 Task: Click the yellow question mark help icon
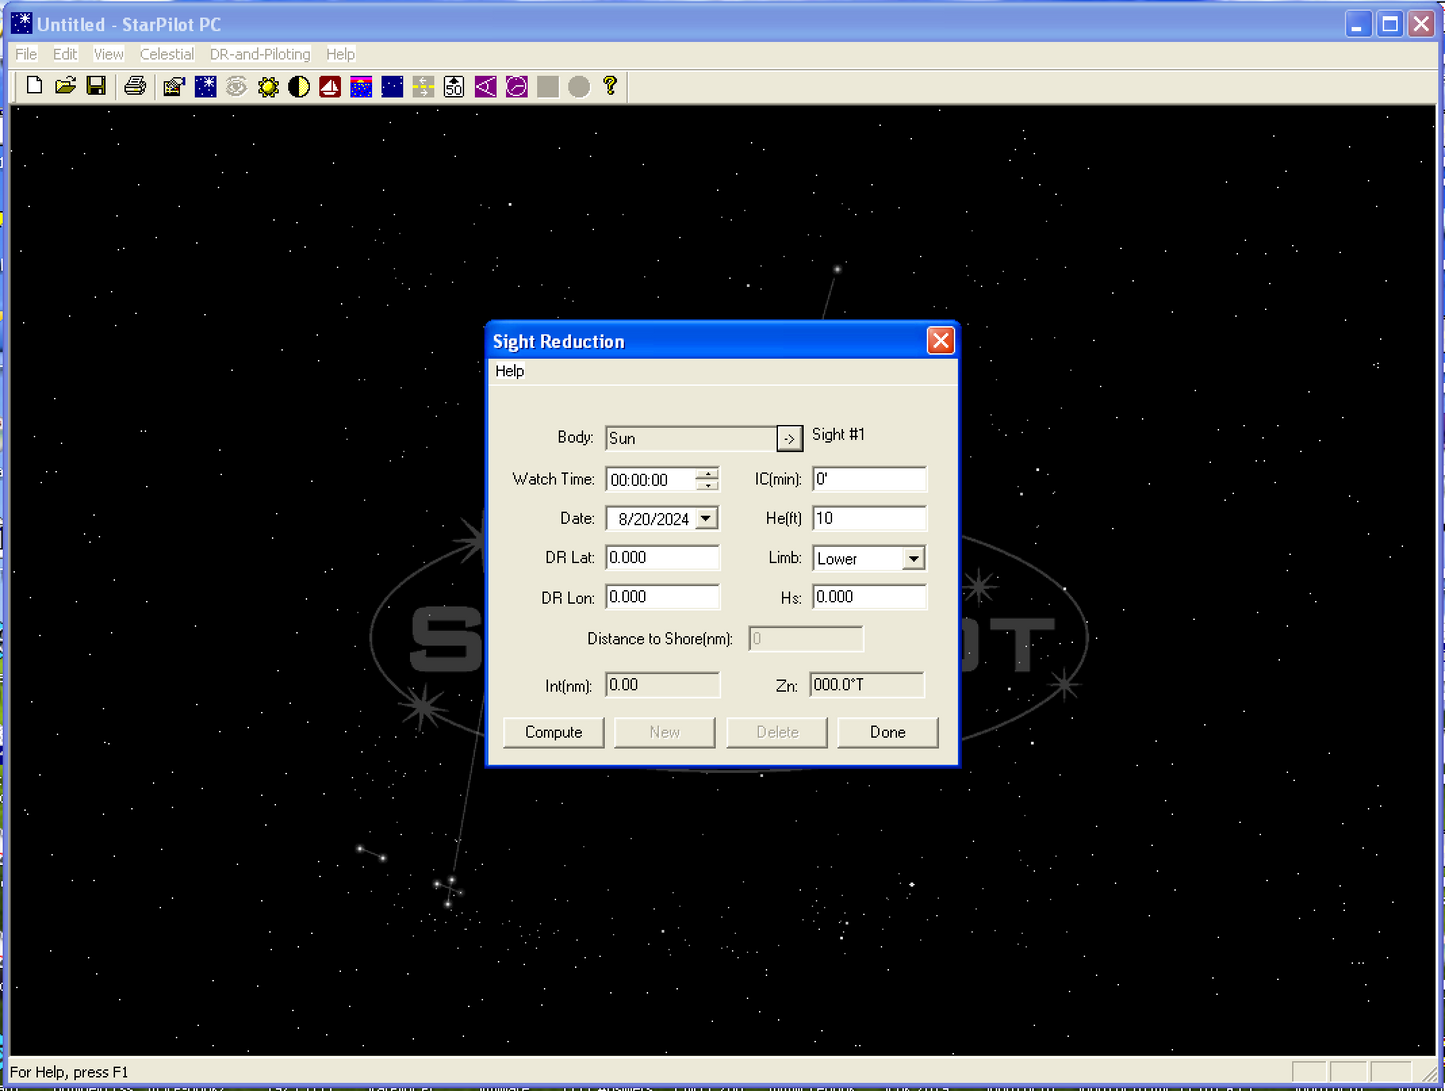(610, 86)
